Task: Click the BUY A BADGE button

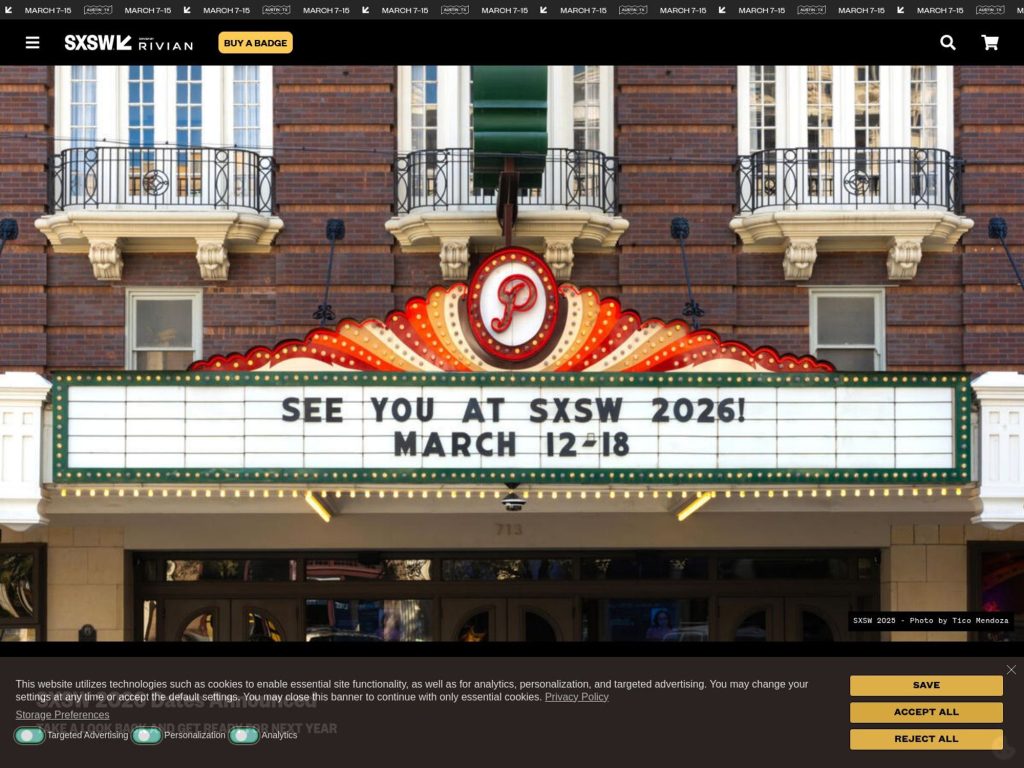Action: click(254, 43)
